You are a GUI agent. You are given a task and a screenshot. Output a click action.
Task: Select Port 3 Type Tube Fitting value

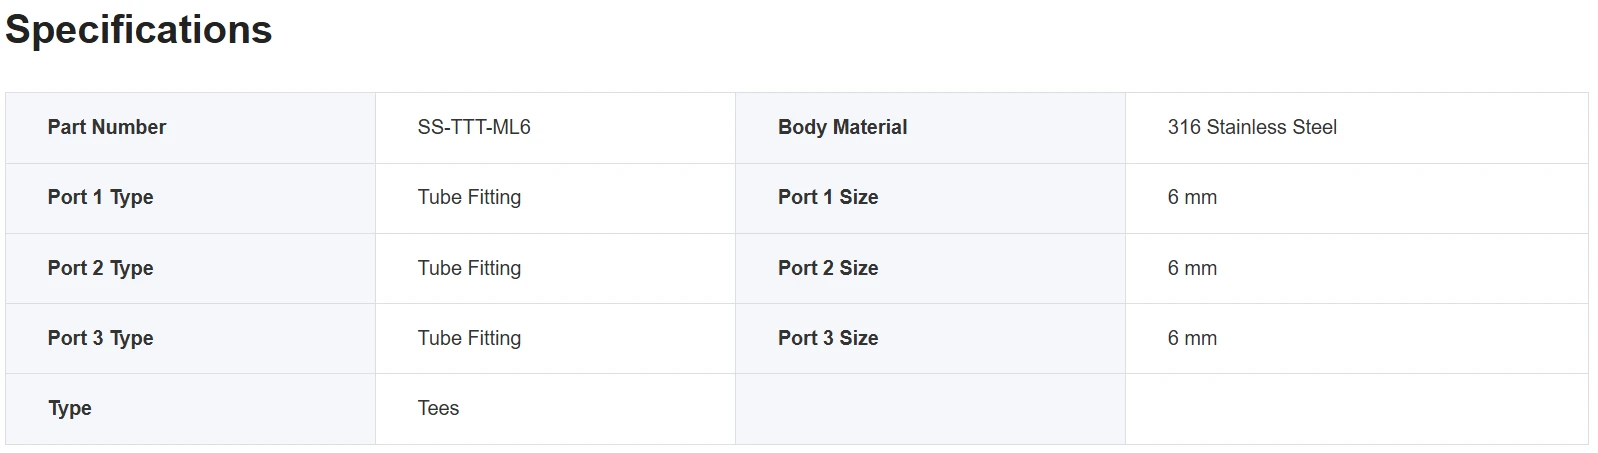tap(469, 338)
